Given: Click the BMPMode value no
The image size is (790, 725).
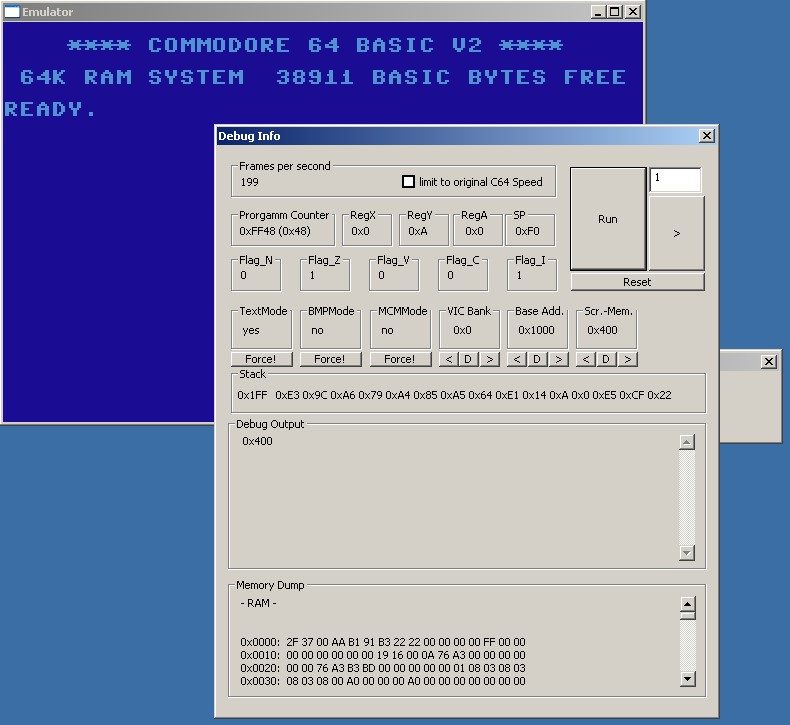Looking at the screenshot, I should coord(317,330).
